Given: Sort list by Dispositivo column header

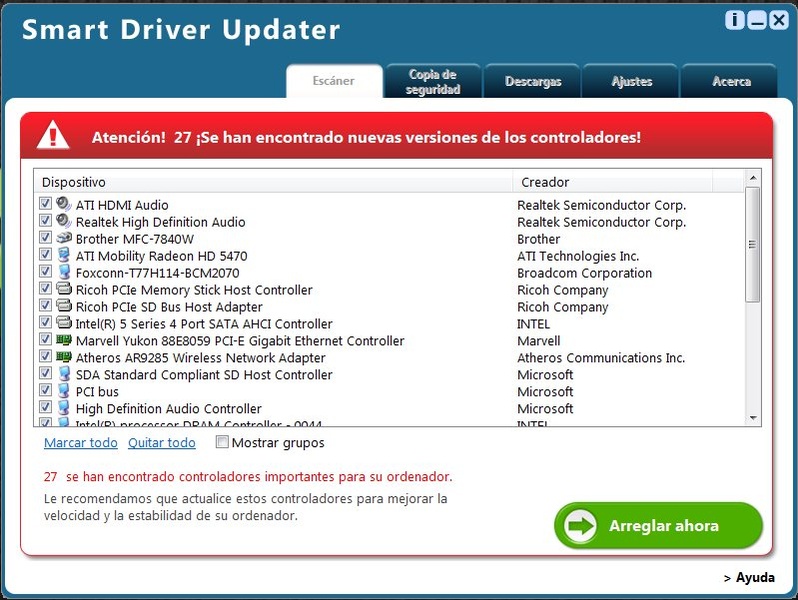Looking at the screenshot, I should pyautogui.click(x=273, y=182).
